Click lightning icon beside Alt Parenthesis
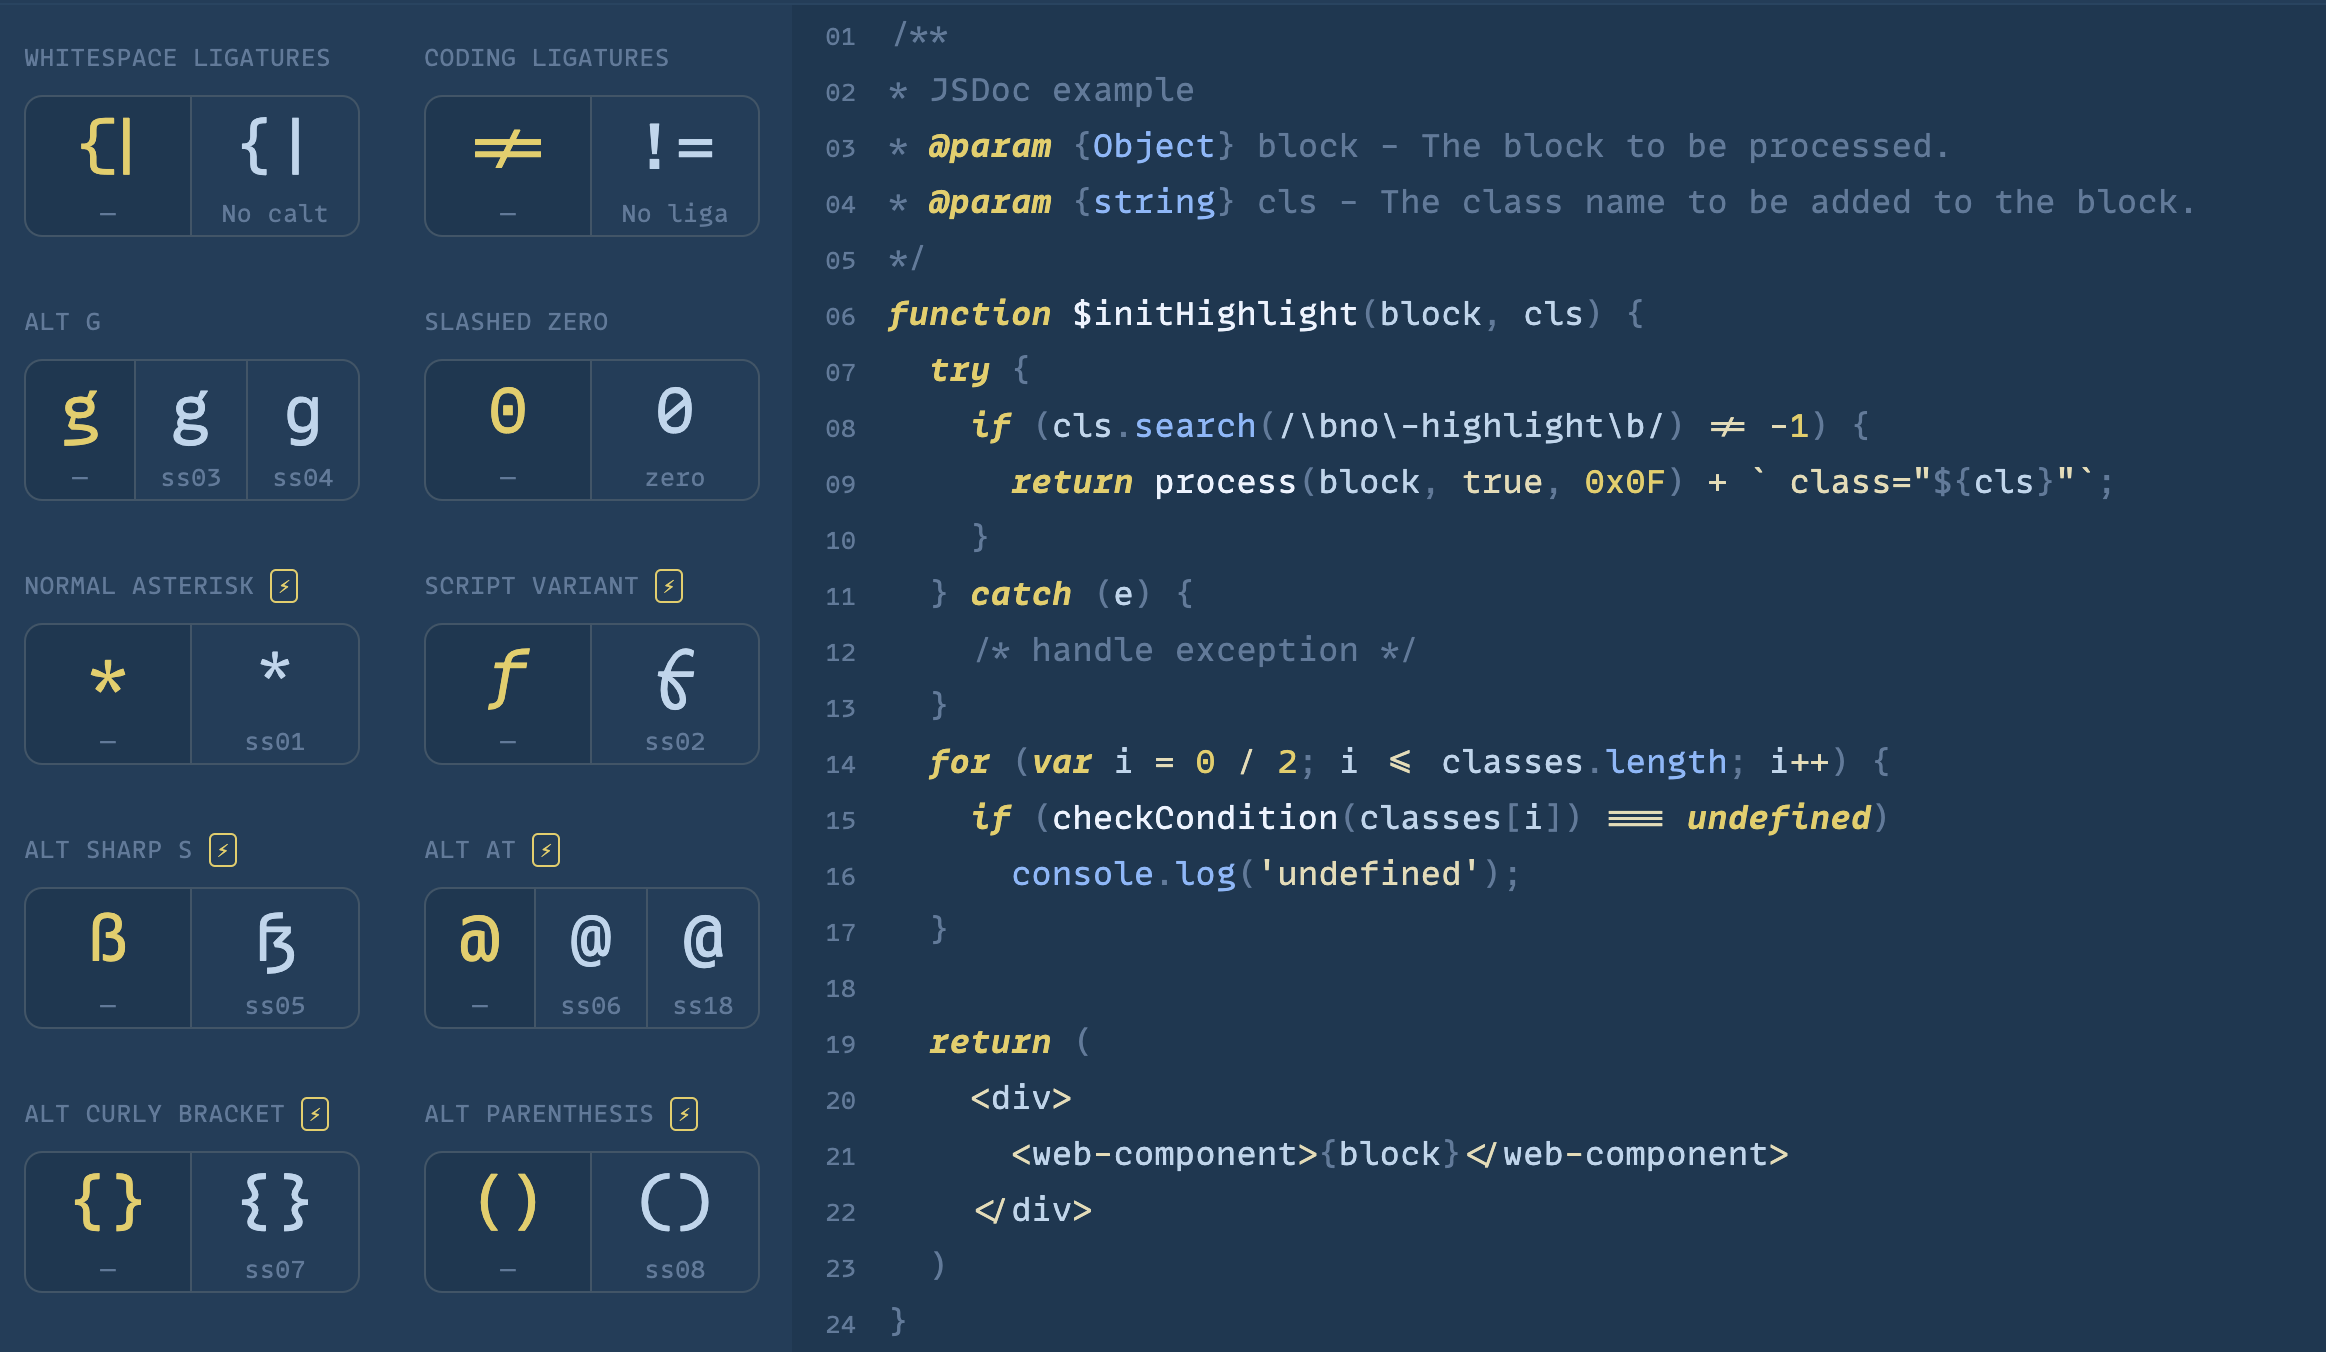2326x1352 pixels. click(x=684, y=1114)
